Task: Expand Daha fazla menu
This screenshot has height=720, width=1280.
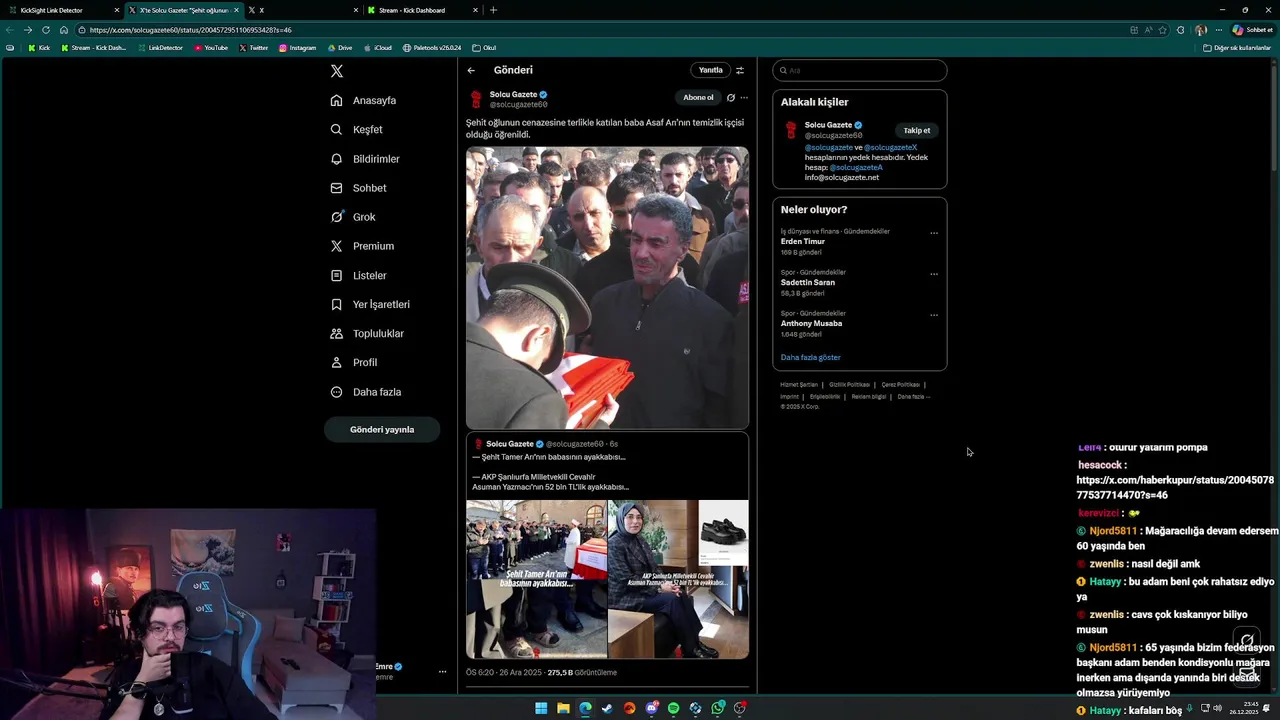Action: coord(366,392)
